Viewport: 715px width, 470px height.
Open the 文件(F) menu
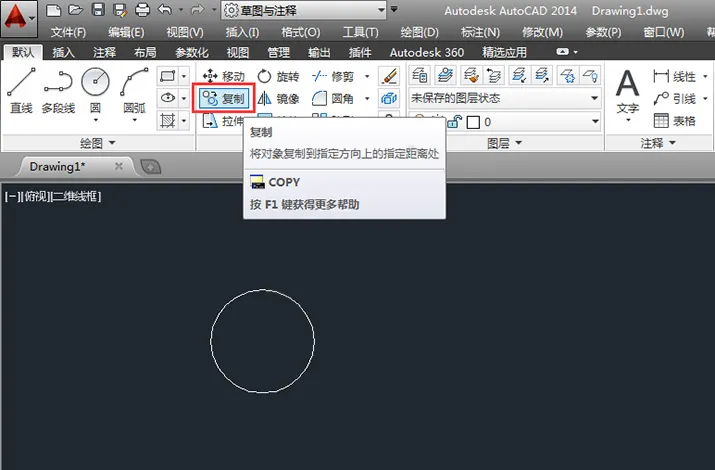click(x=68, y=32)
